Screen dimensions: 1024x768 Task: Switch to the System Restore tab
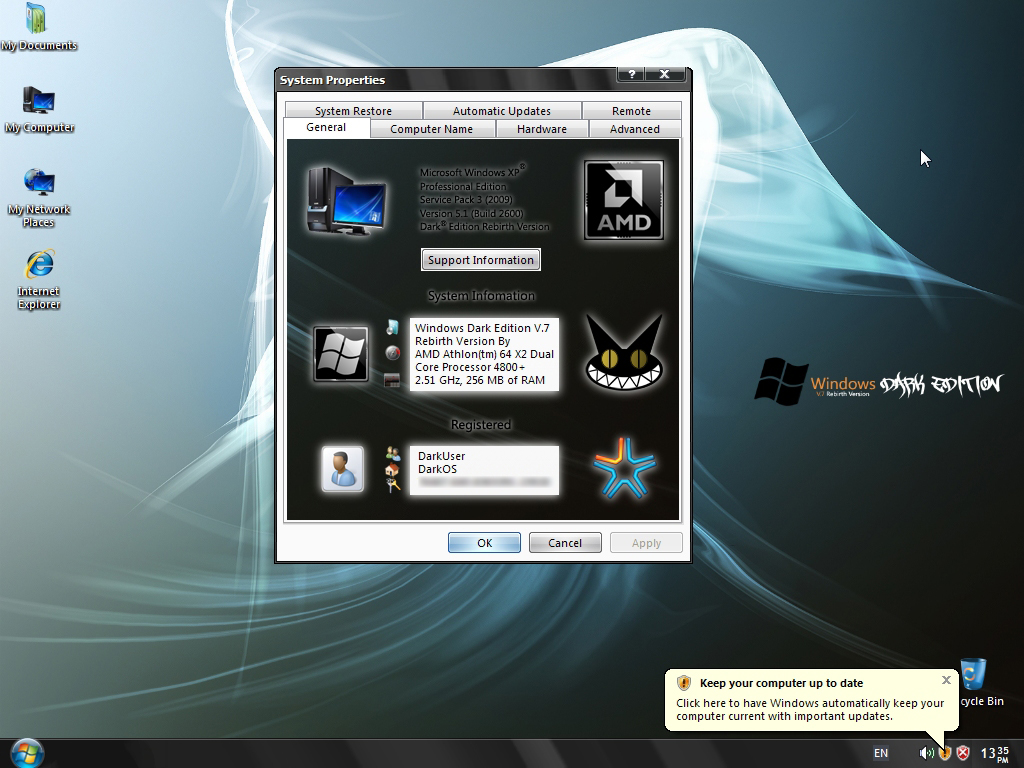point(353,110)
